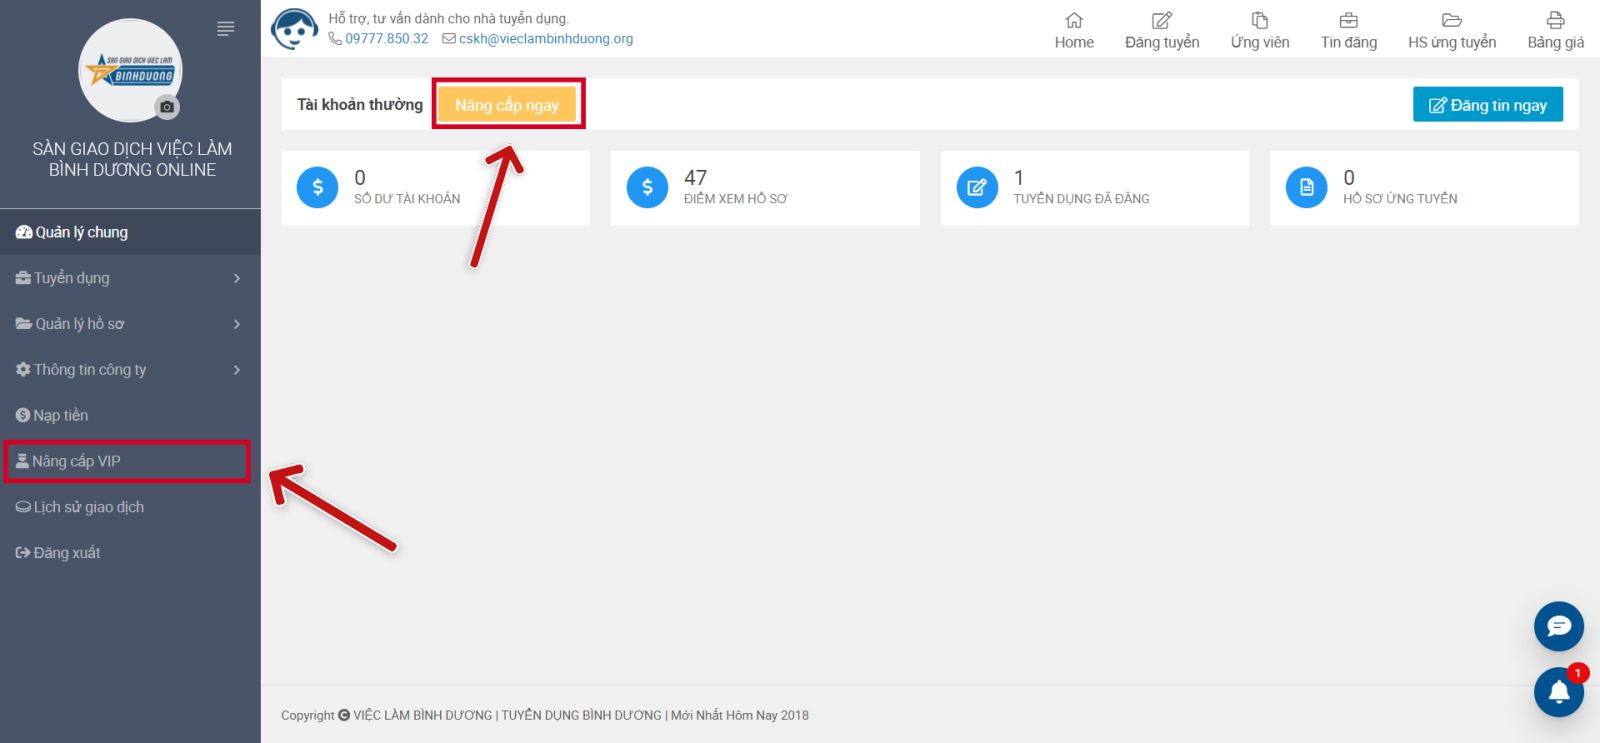The height and width of the screenshot is (743, 1600).
Task: Expand Thông tin công ty submenu
Action: coord(130,370)
